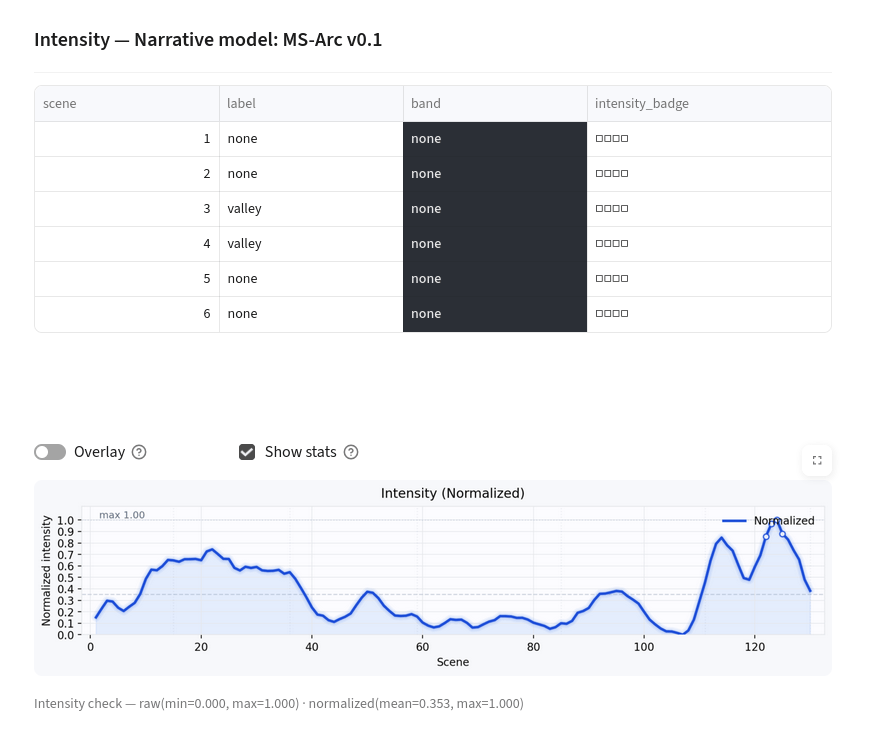This screenshot has height=732, width=871.
Task: Sort by the label column header
Action: [x=311, y=103]
